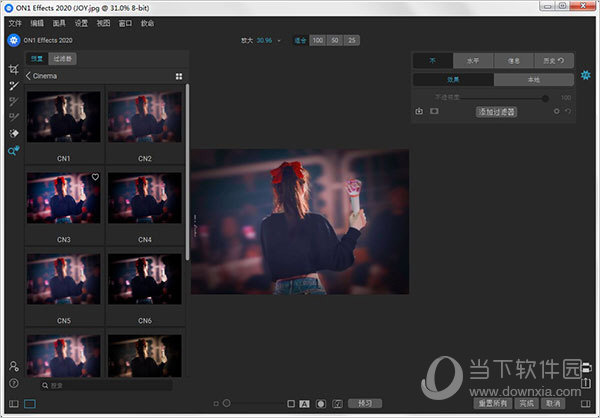The image size is (600, 418).
Task: Adjust the thumbnail size slider handle
Action: point(227,403)
